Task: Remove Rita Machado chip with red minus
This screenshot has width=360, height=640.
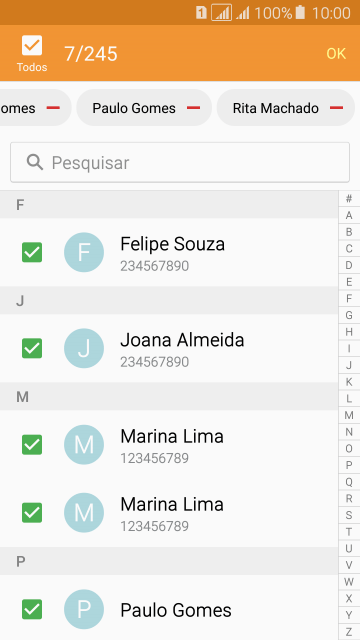Action: (336, 108)
